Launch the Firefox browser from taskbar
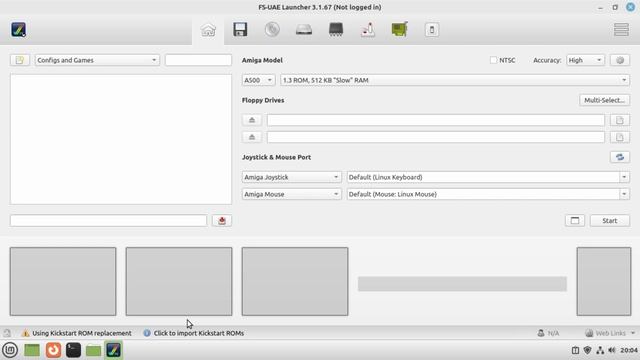 [53, 350]
